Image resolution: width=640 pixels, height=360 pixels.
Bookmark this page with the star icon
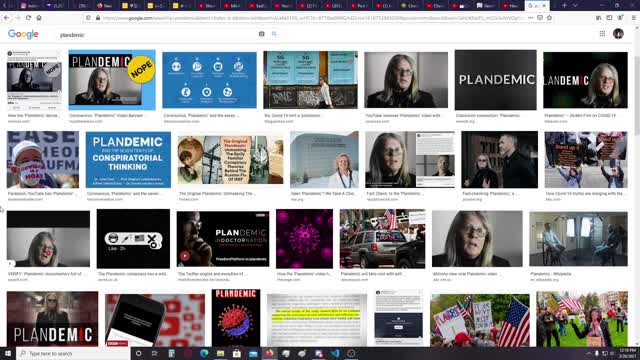point(549,18)
